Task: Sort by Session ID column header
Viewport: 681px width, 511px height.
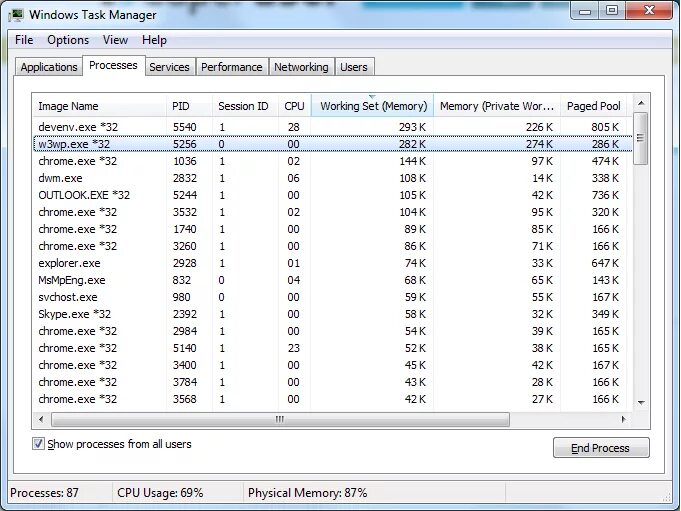Action: (245, 106)
